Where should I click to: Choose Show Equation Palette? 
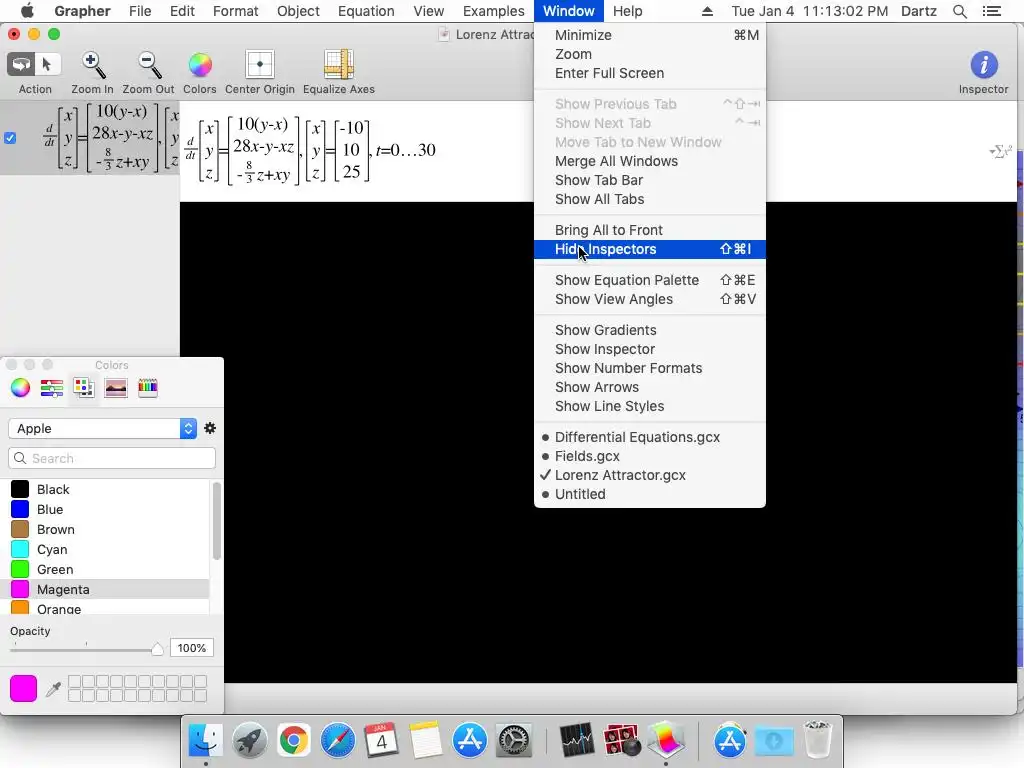pos(650,280)
